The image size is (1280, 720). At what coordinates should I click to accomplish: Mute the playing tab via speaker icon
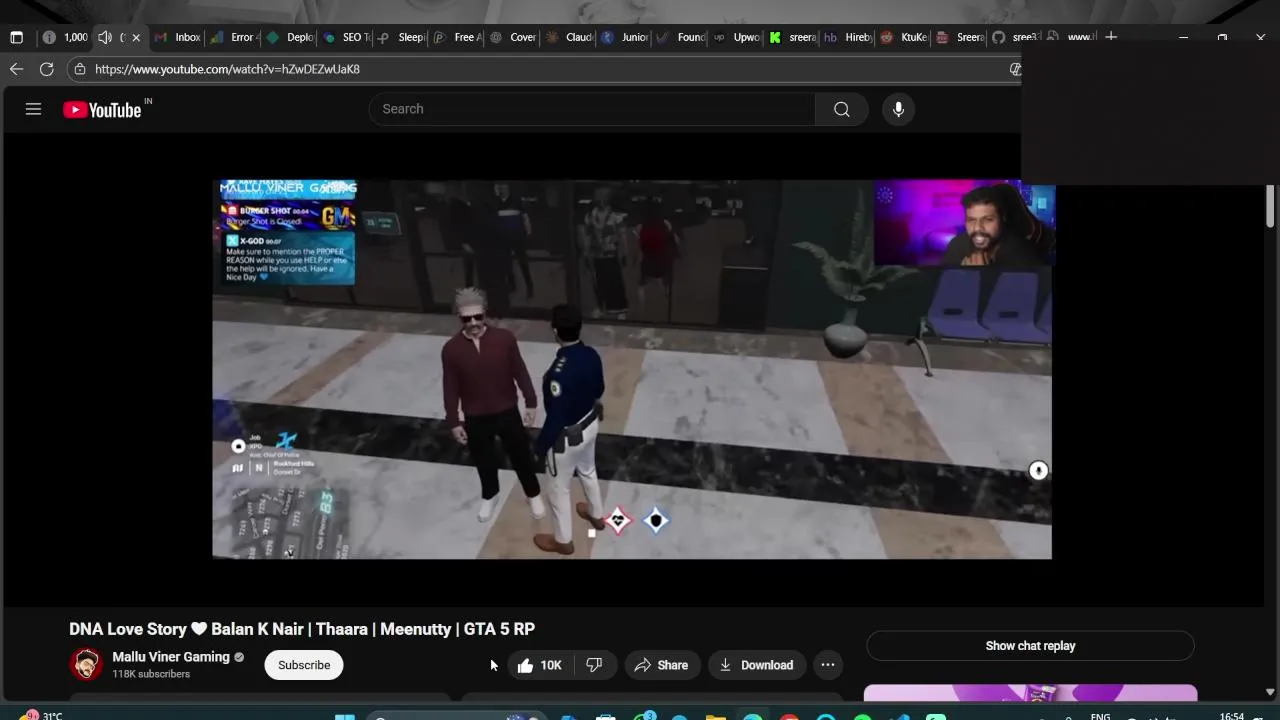coord(105,37)
